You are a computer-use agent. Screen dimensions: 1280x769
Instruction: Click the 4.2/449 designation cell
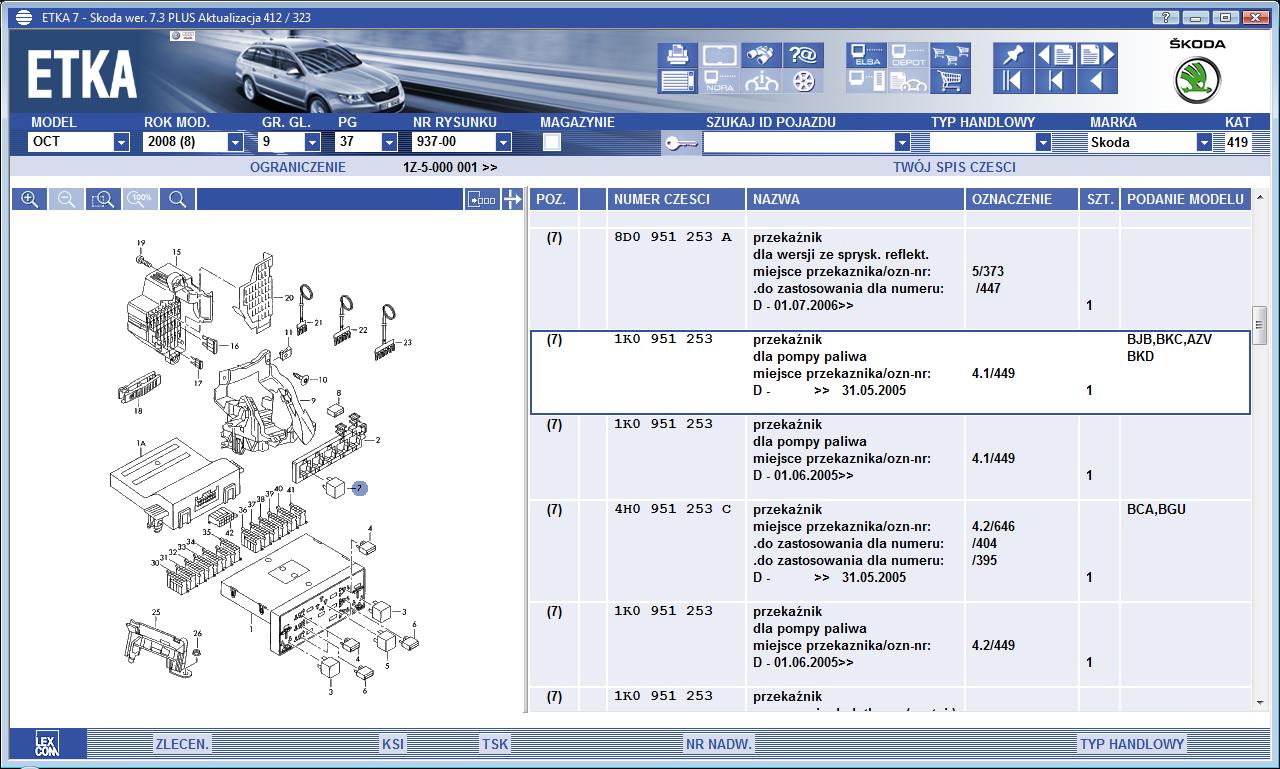993,646
